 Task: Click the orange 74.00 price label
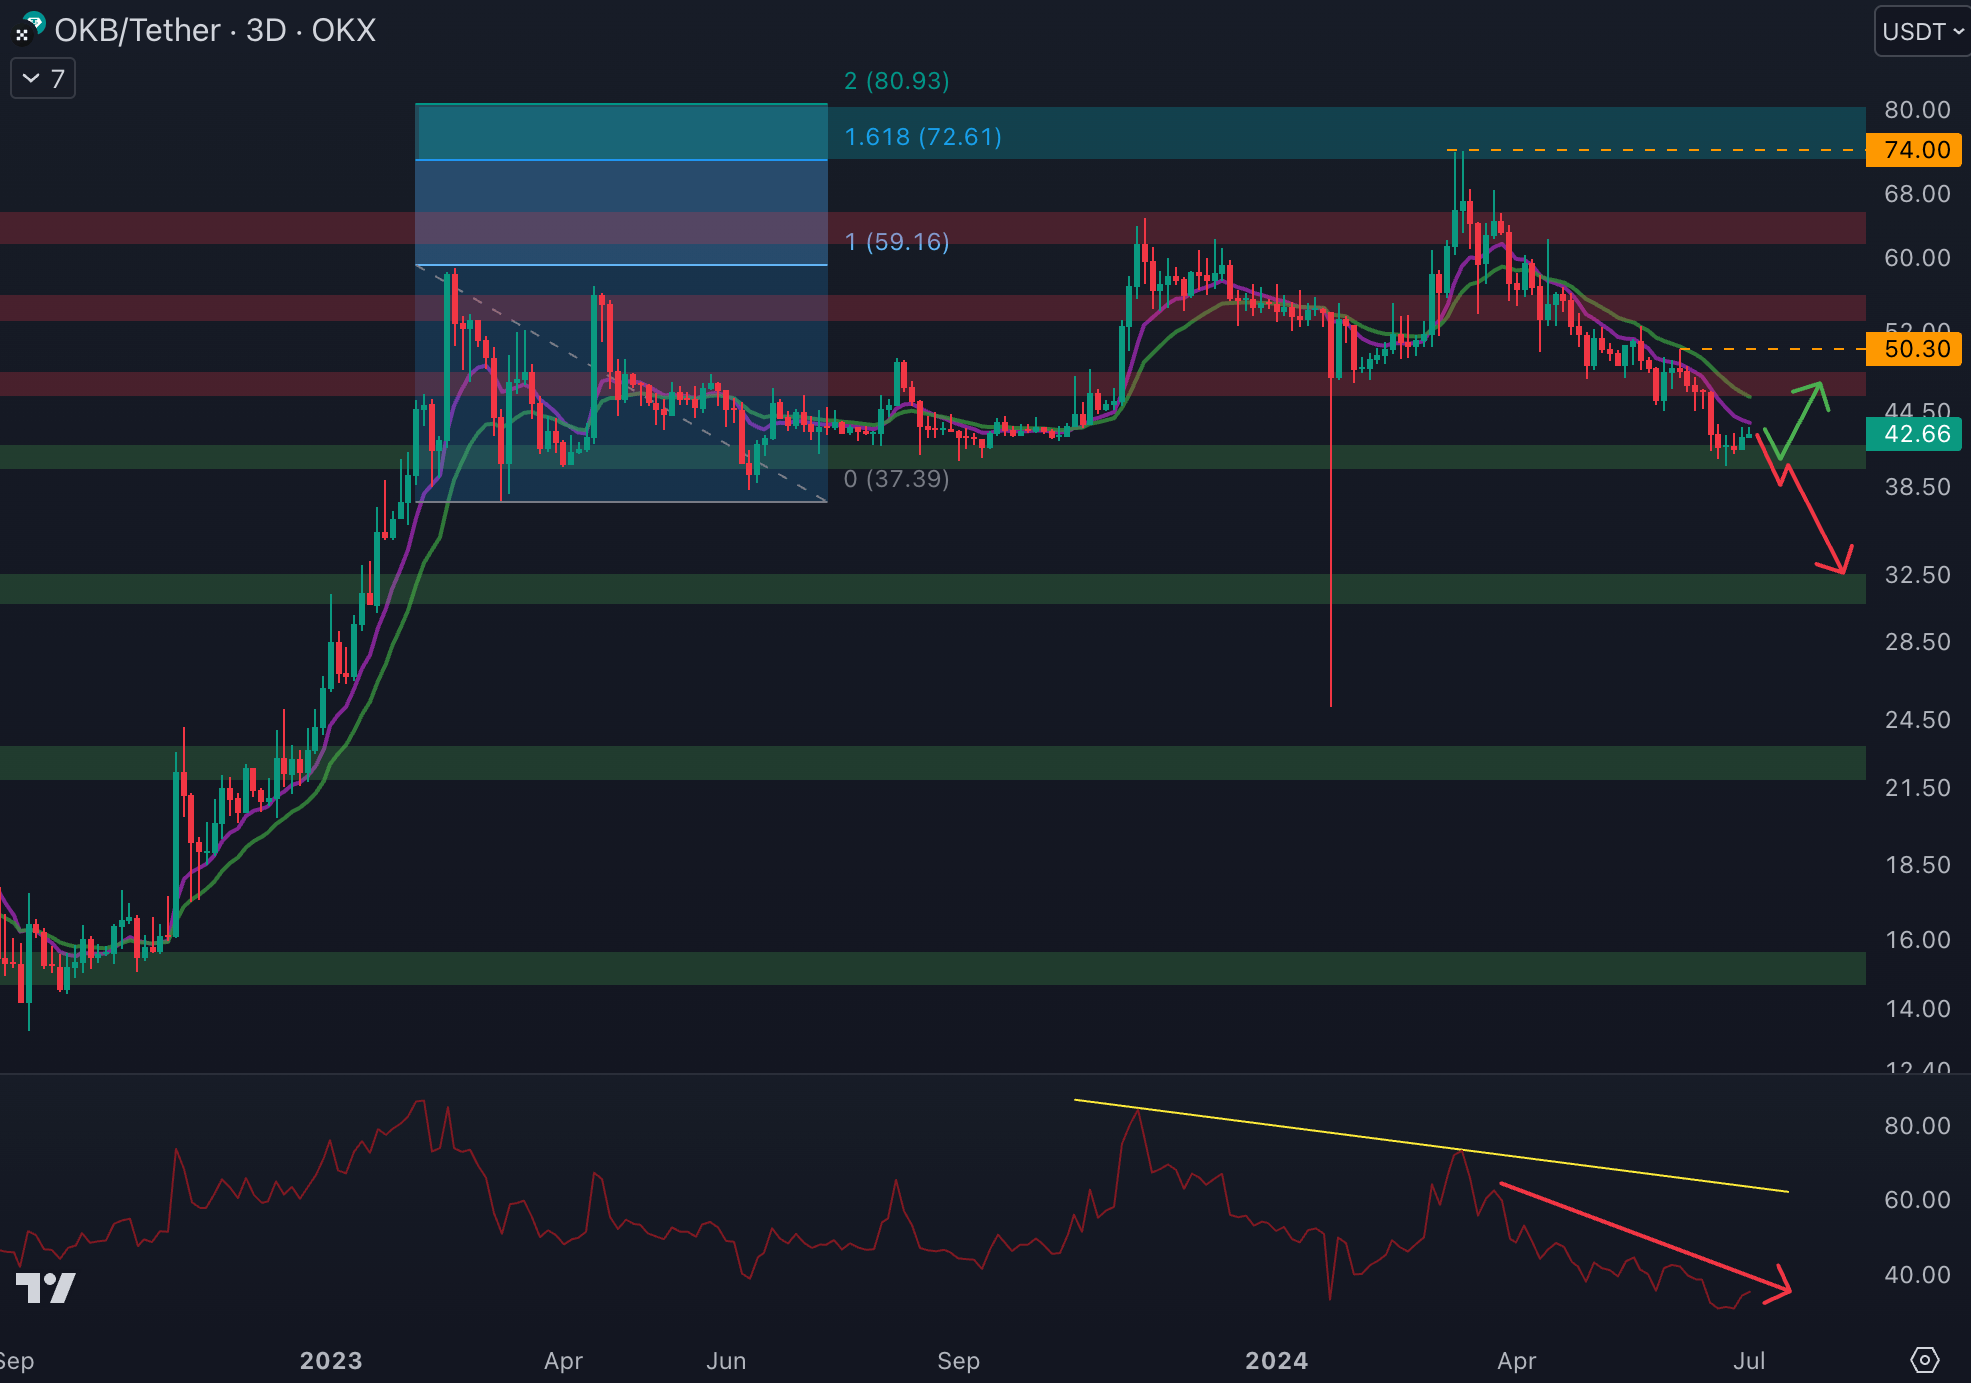pyautogui.click(x=1916, y=150)
